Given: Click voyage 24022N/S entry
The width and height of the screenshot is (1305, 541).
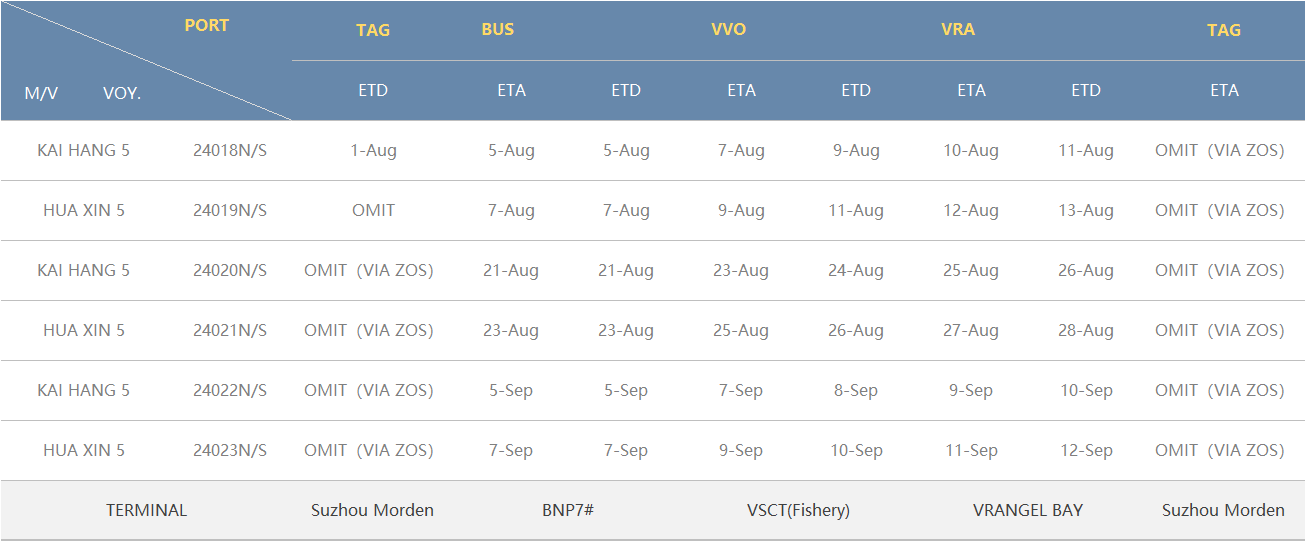Looking at the screenshot, I should coord(230,391).
